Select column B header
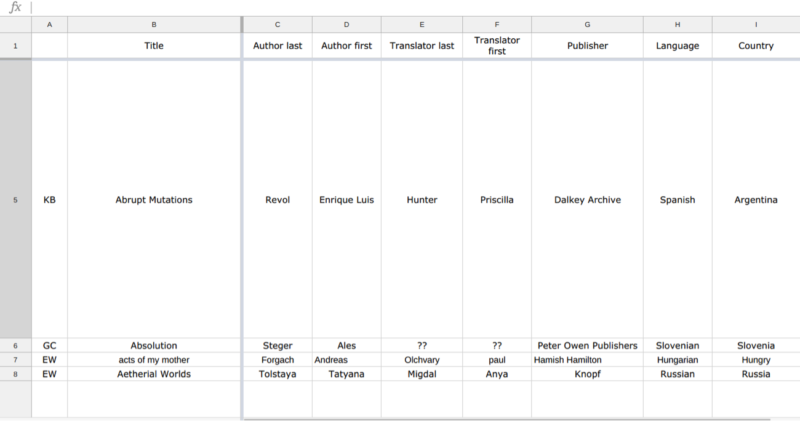Image resolution: width=800 pixels, height=421 pixels. (154, 24)
